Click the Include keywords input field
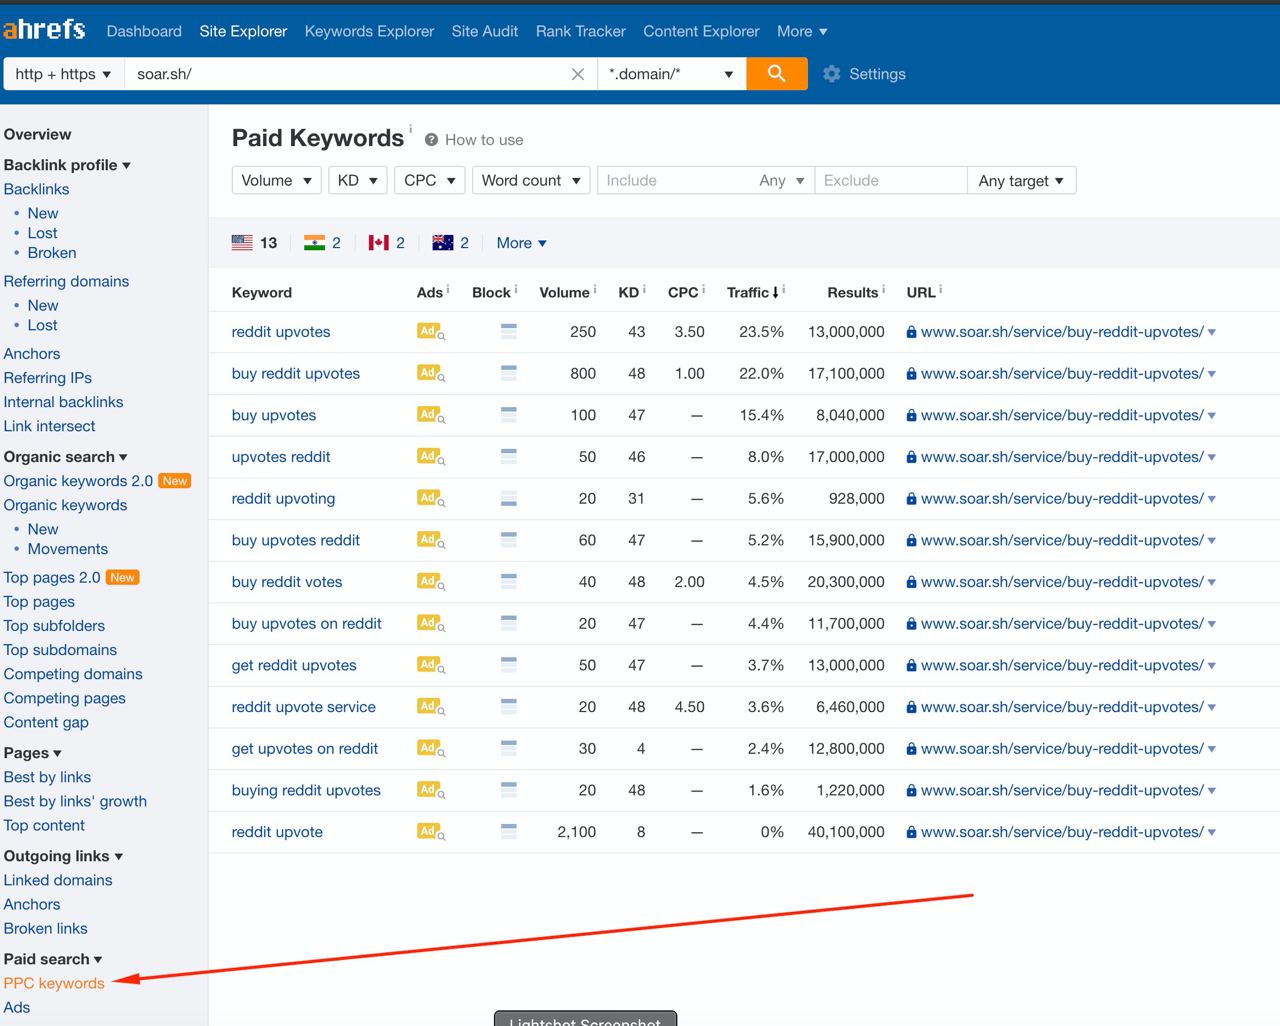Viewport: 1280px width, 1026px height. (674, 180)
